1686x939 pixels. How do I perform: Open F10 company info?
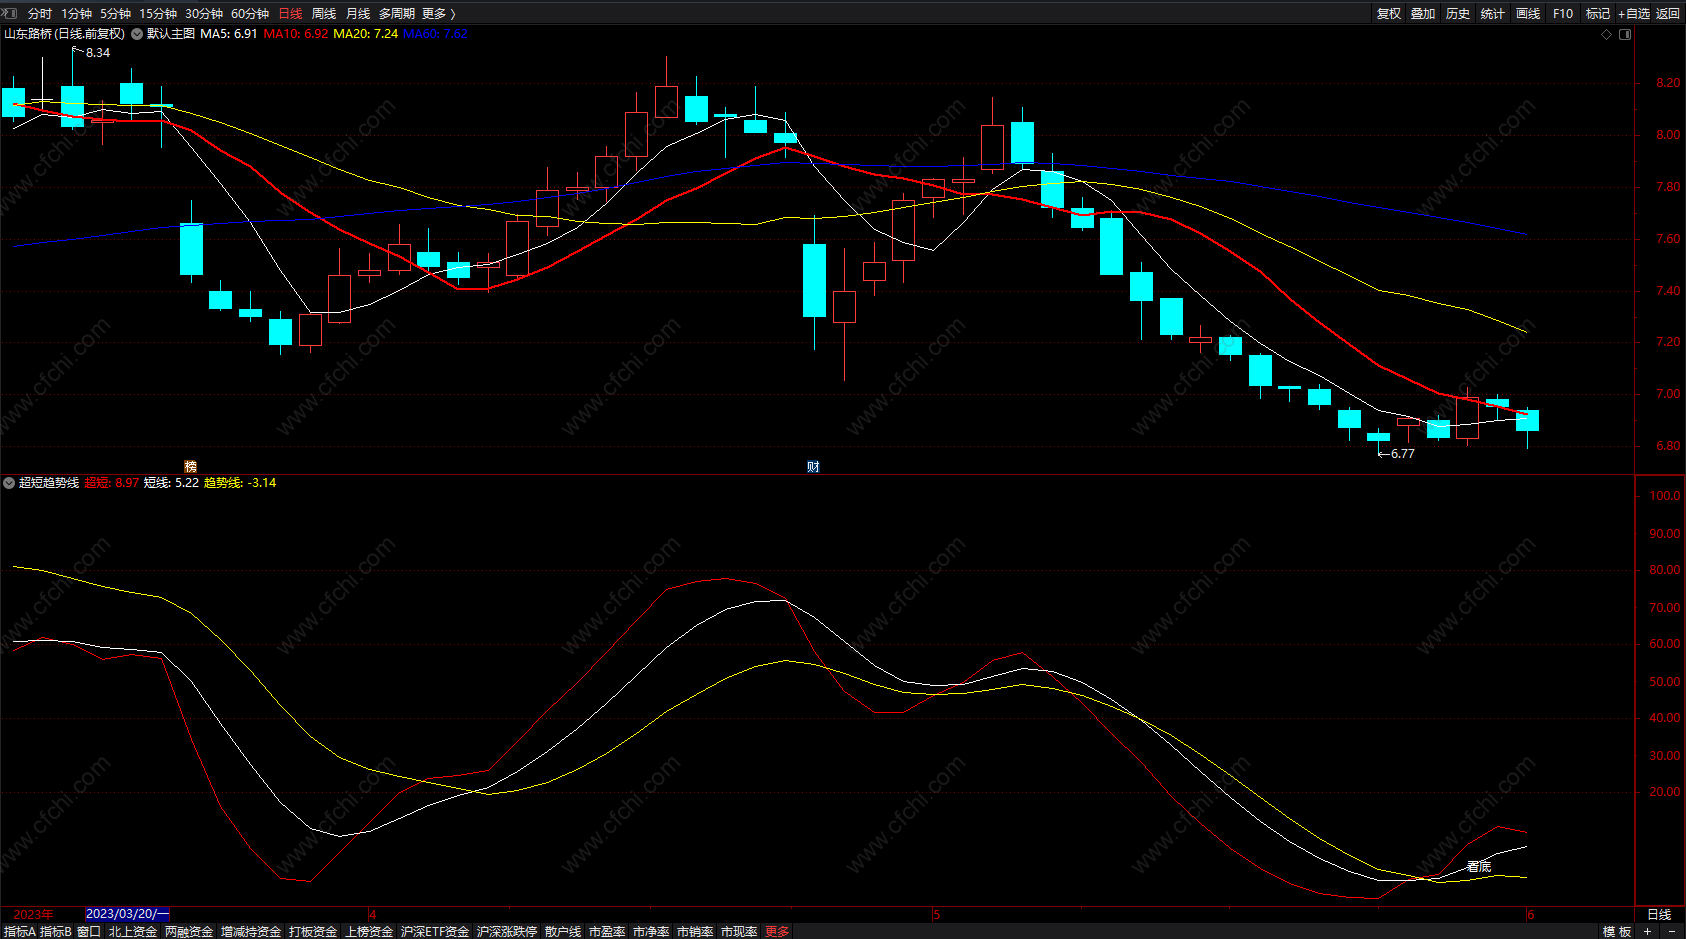1563,14
